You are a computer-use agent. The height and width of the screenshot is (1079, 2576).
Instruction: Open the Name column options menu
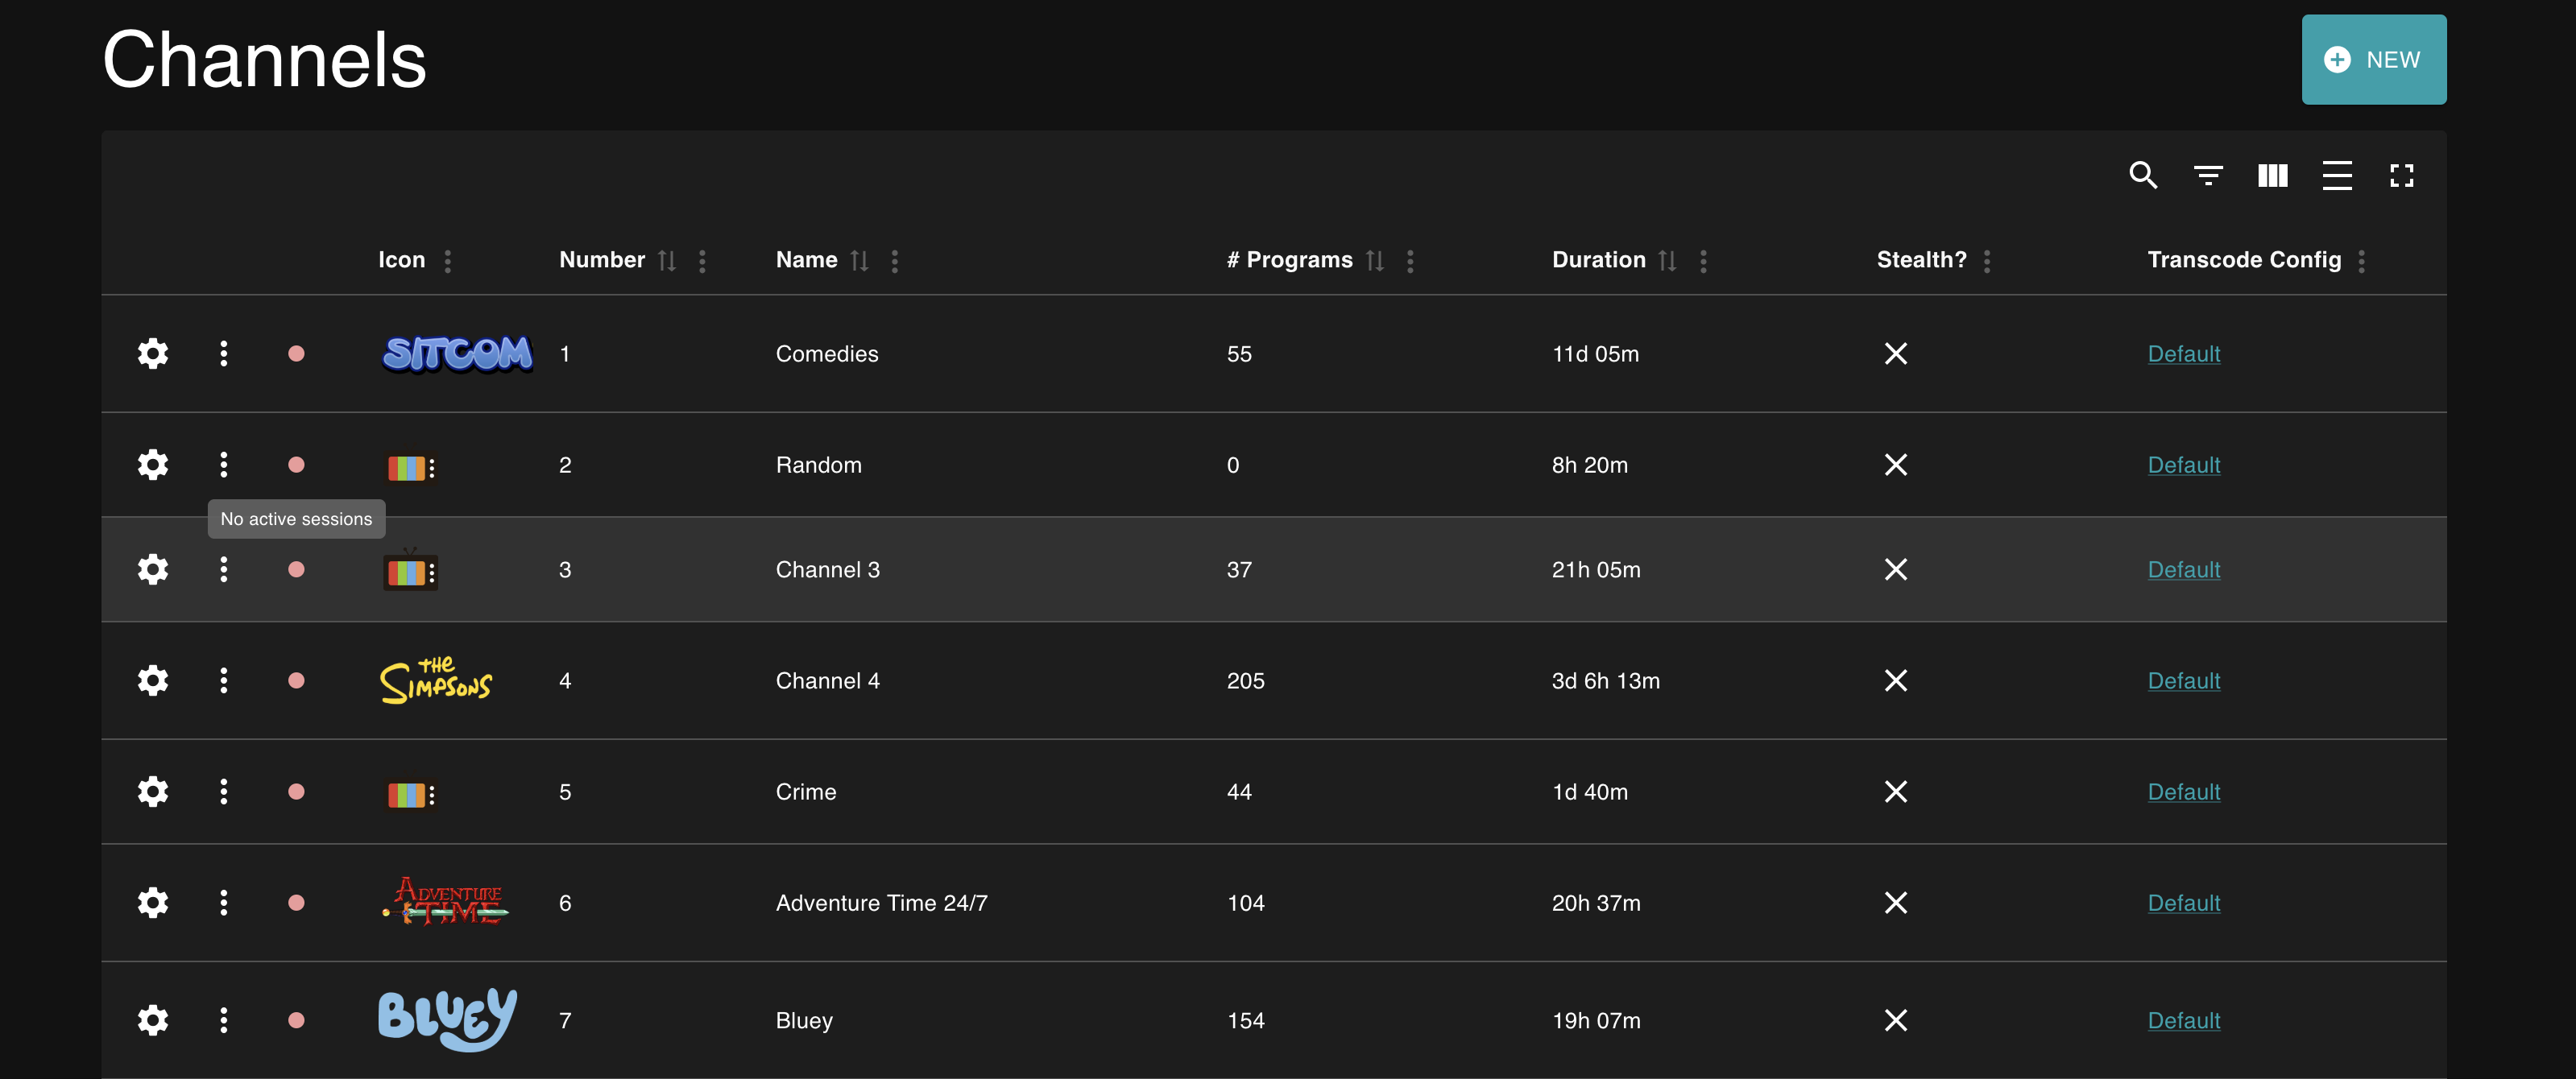pos(894,260)
